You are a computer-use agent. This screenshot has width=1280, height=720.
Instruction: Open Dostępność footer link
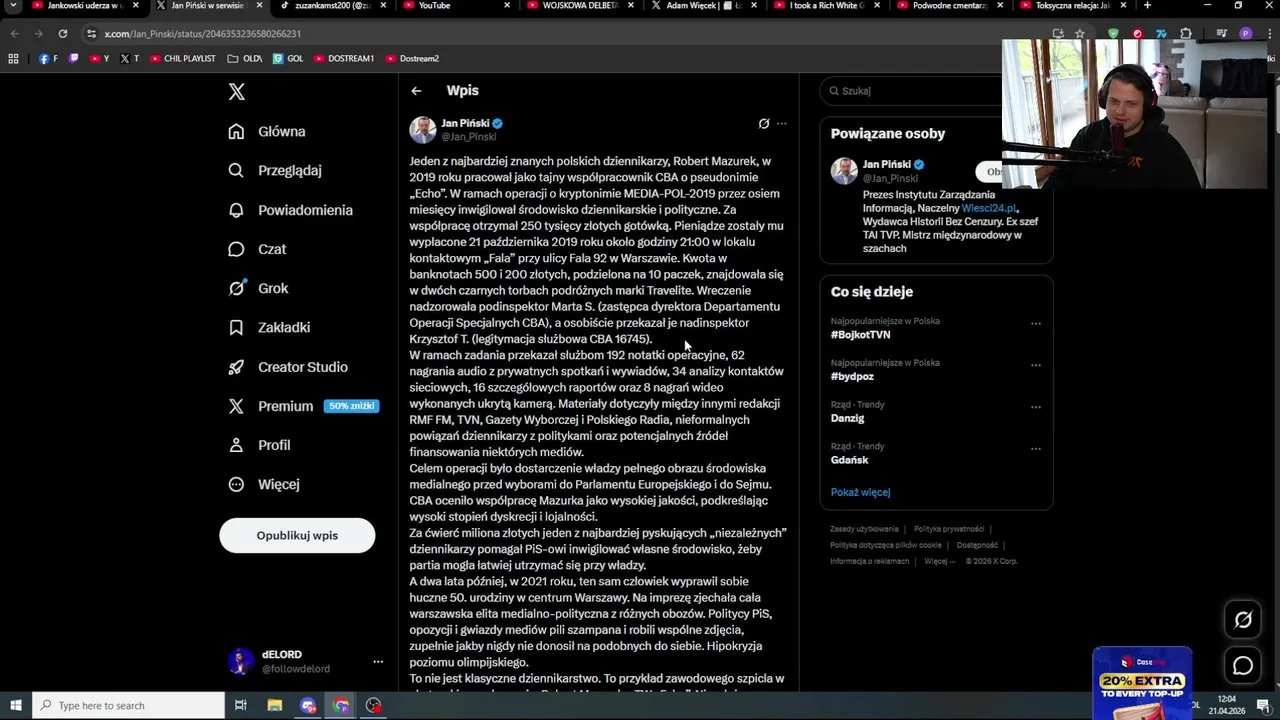(977, 545)
